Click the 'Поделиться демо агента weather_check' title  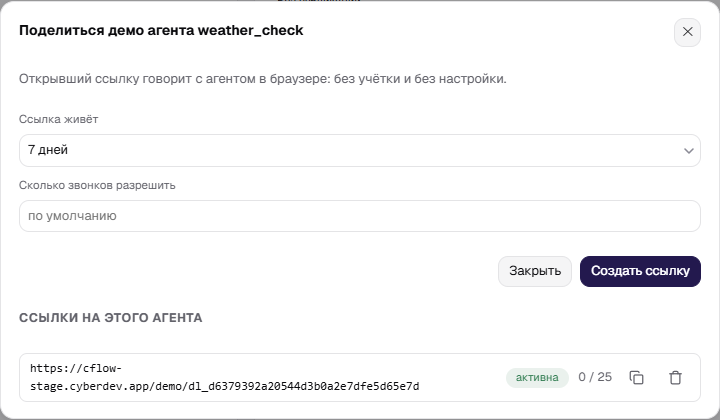(x=161, y=30)
